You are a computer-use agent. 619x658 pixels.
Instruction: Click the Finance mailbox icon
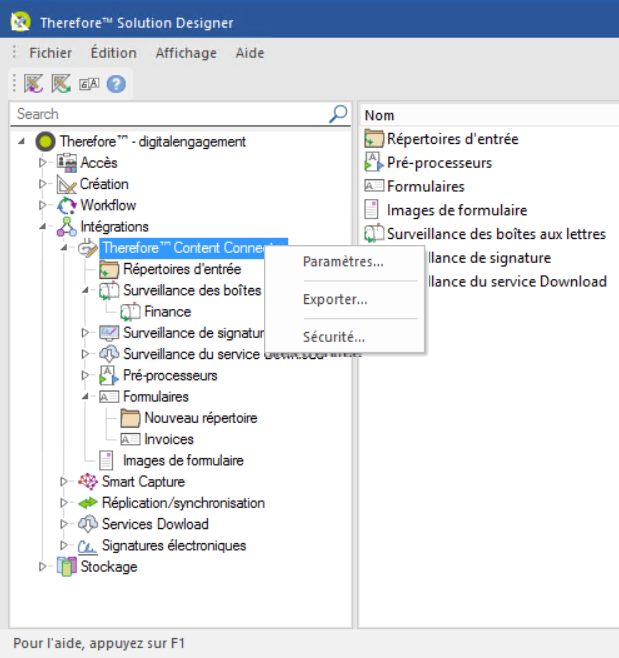coord(130,312)
